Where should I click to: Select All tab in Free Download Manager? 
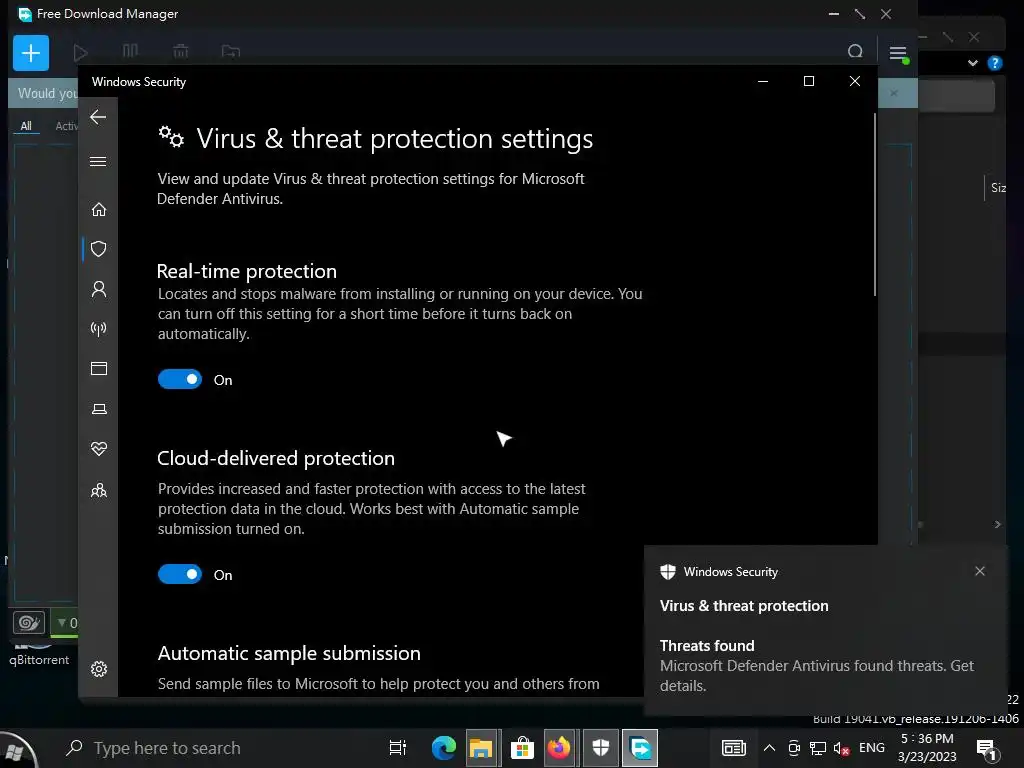click(x=26, y=126)
